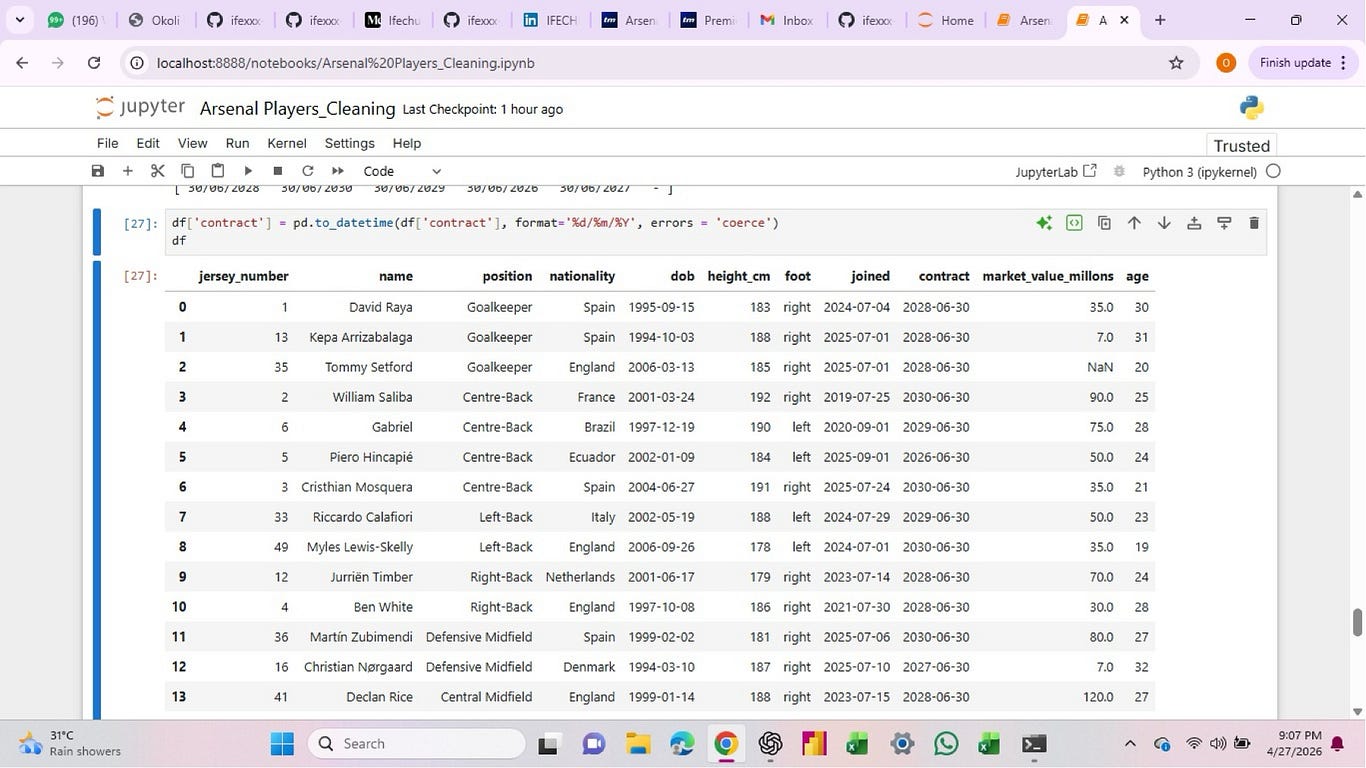The width and height of the screenshot is (1366, 768).
Task: Duplicate the cell with cell toolbar copy icon
Action: [1104, 223]
